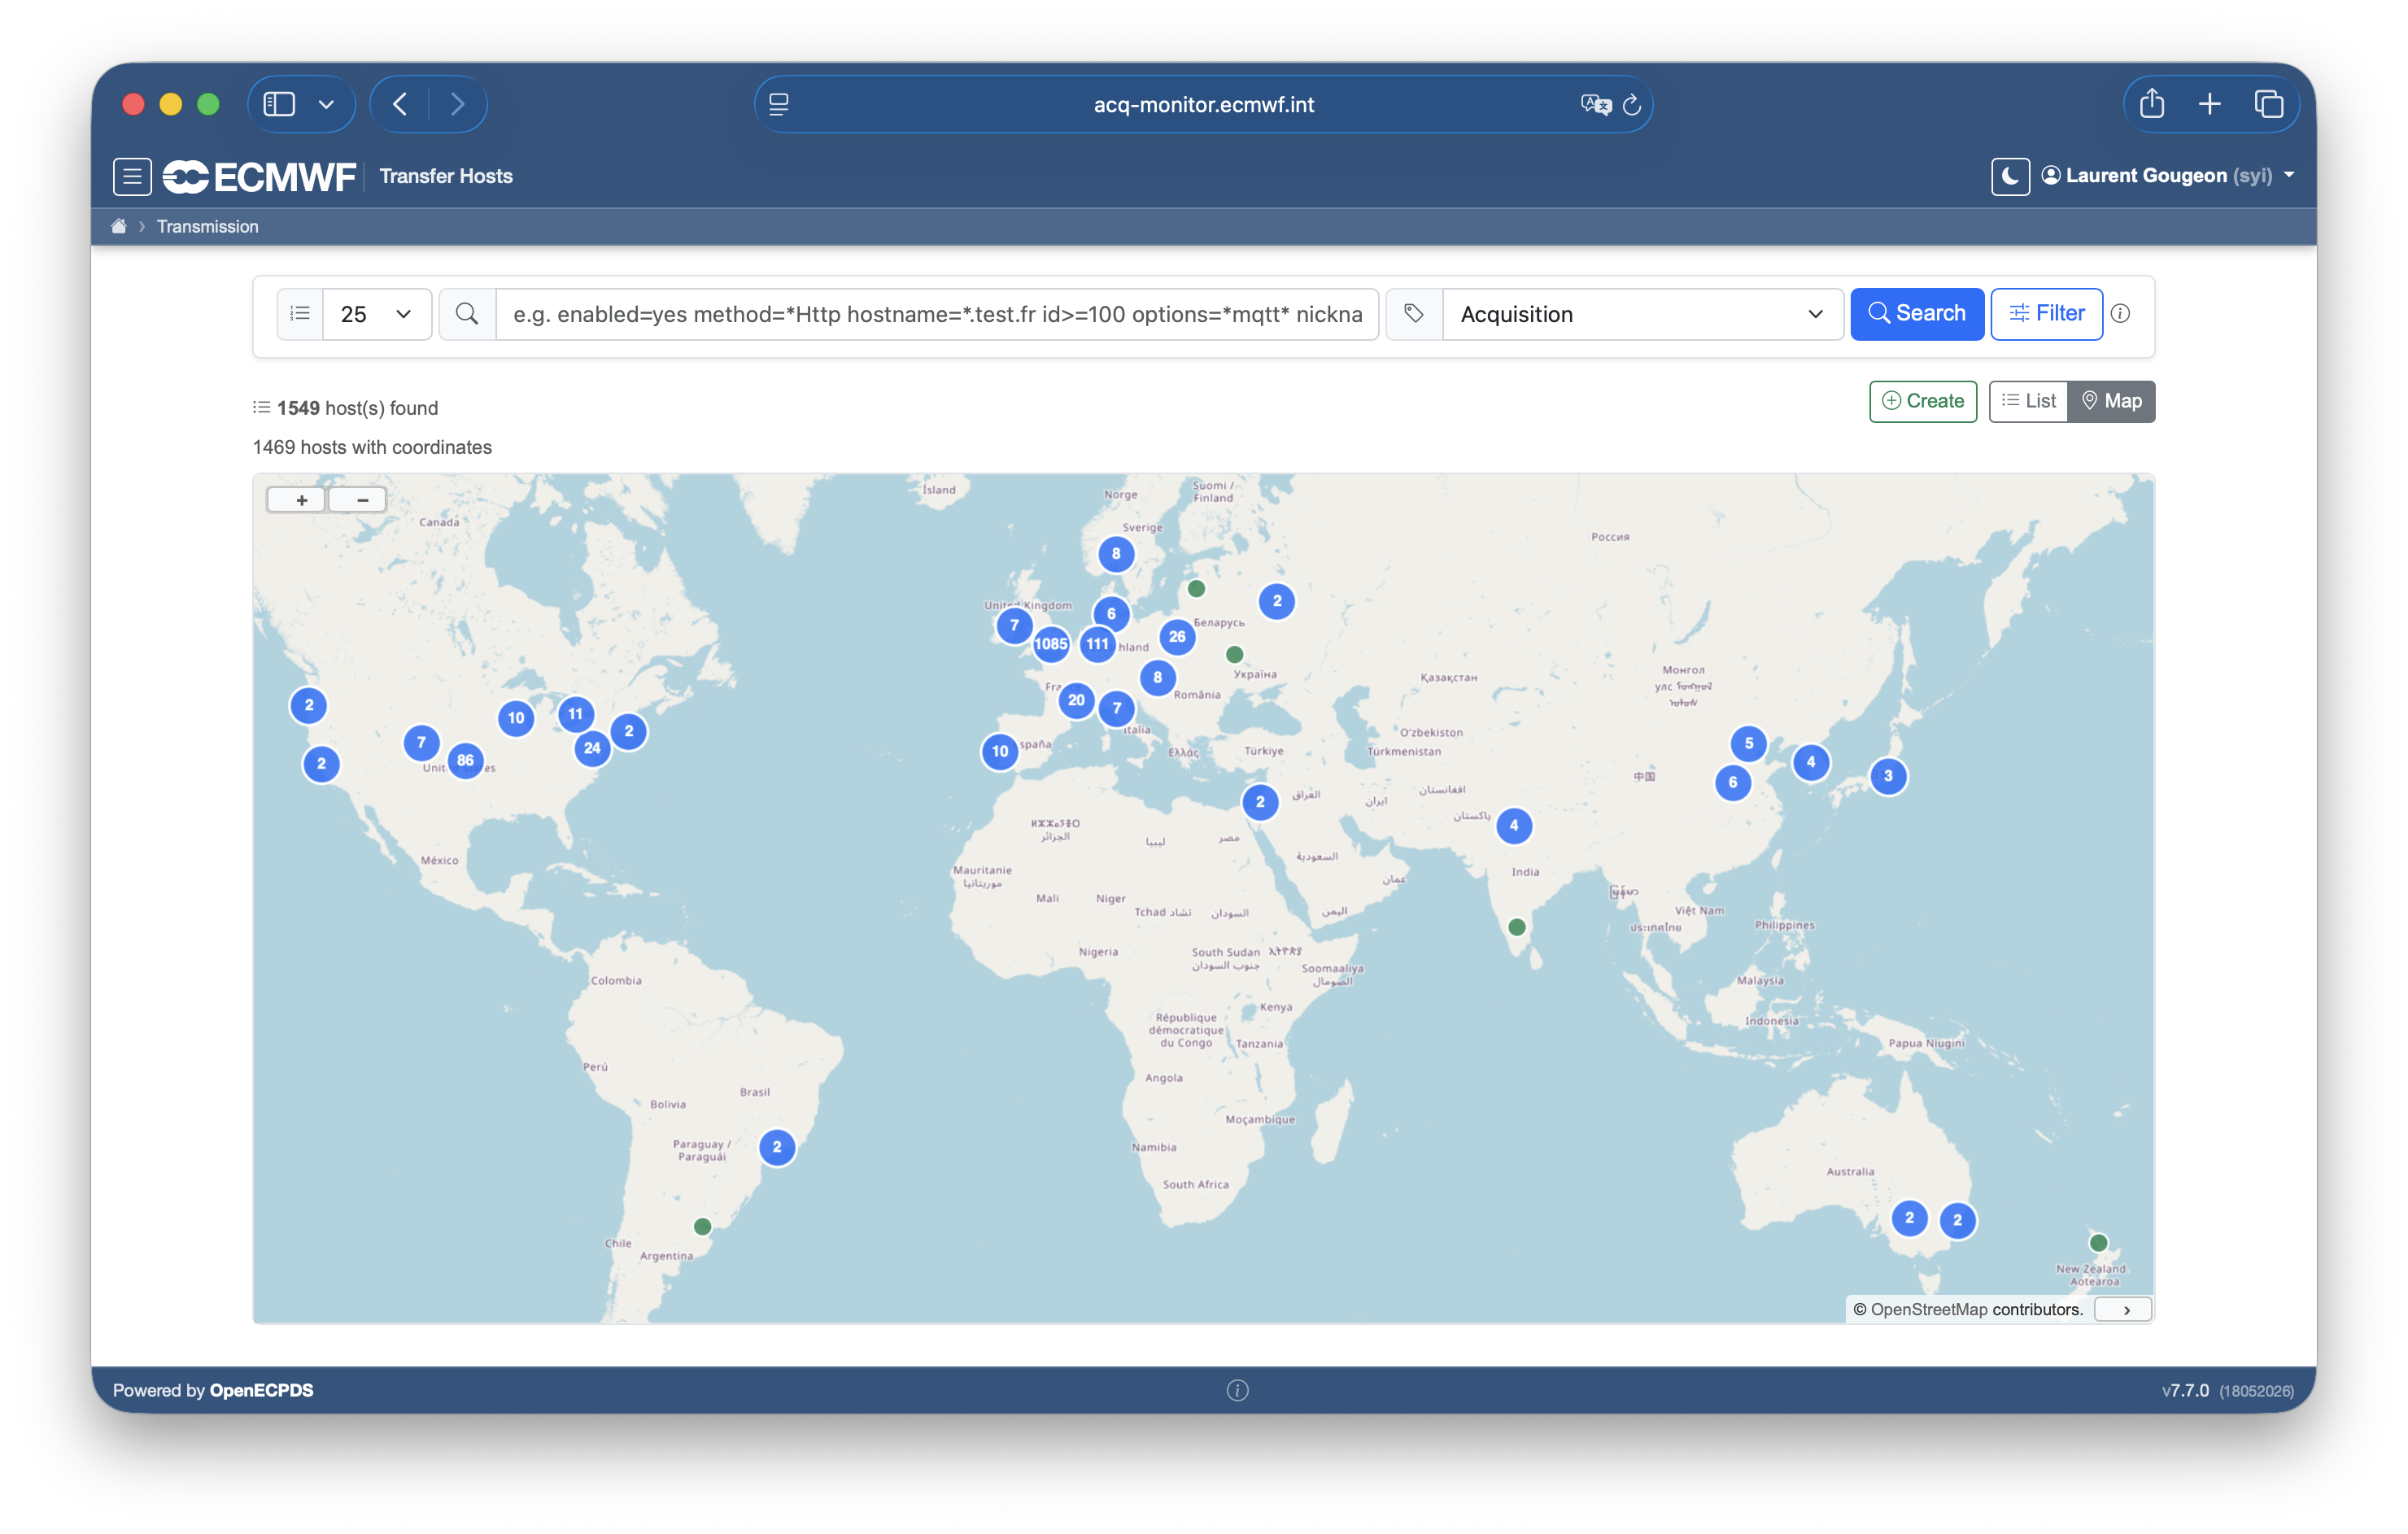Select the 7 cluster over United Kingdom

pos(1014,626)
